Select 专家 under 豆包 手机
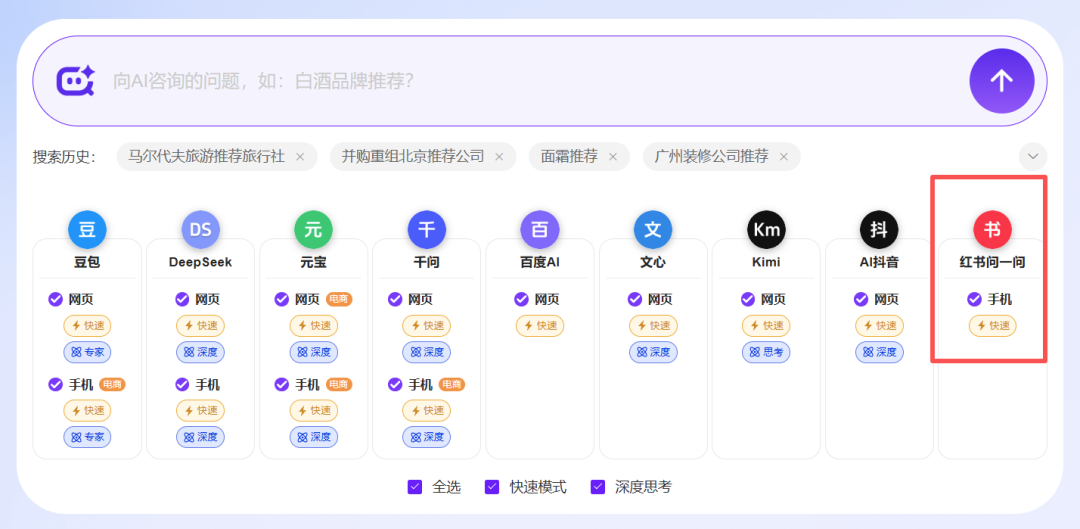Viewport: 1080px width, 529px height. tap(87, 437)
